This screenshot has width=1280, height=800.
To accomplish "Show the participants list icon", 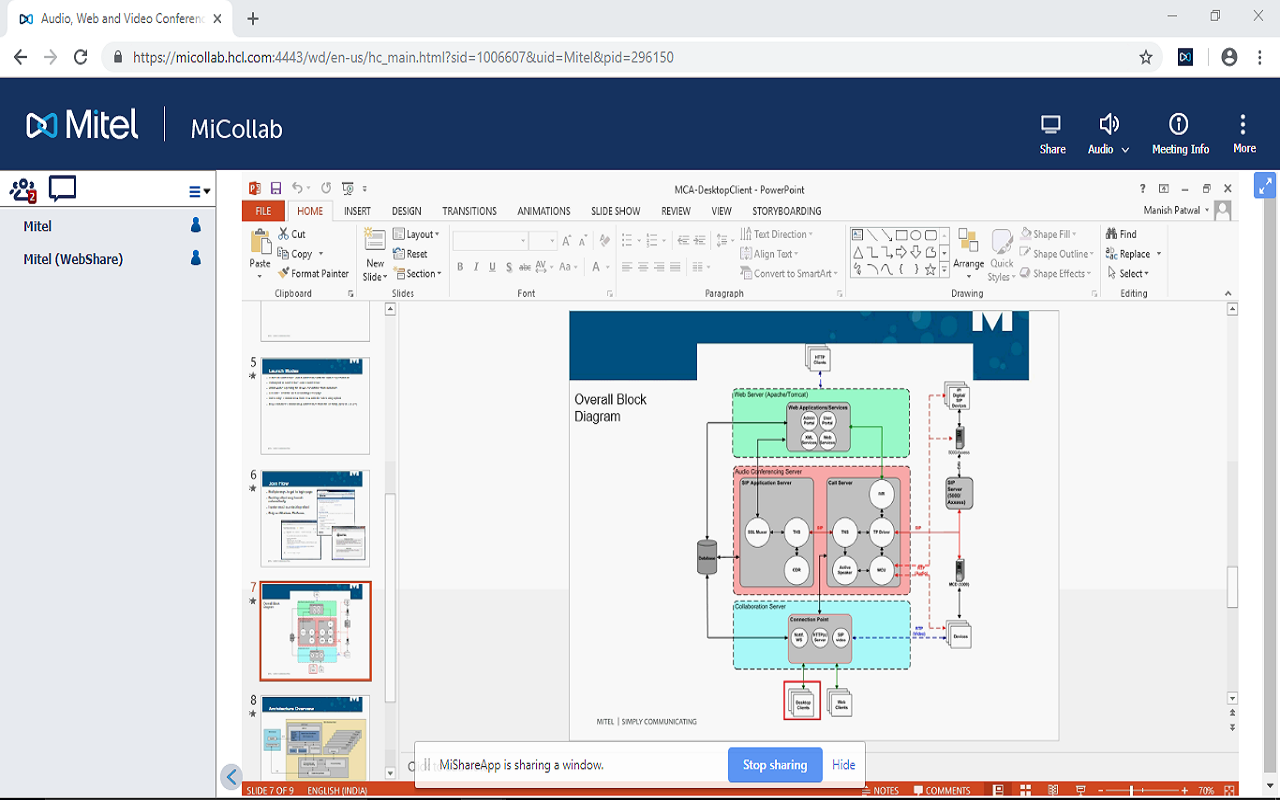I will pyautogui.click(x=23, y=189).
